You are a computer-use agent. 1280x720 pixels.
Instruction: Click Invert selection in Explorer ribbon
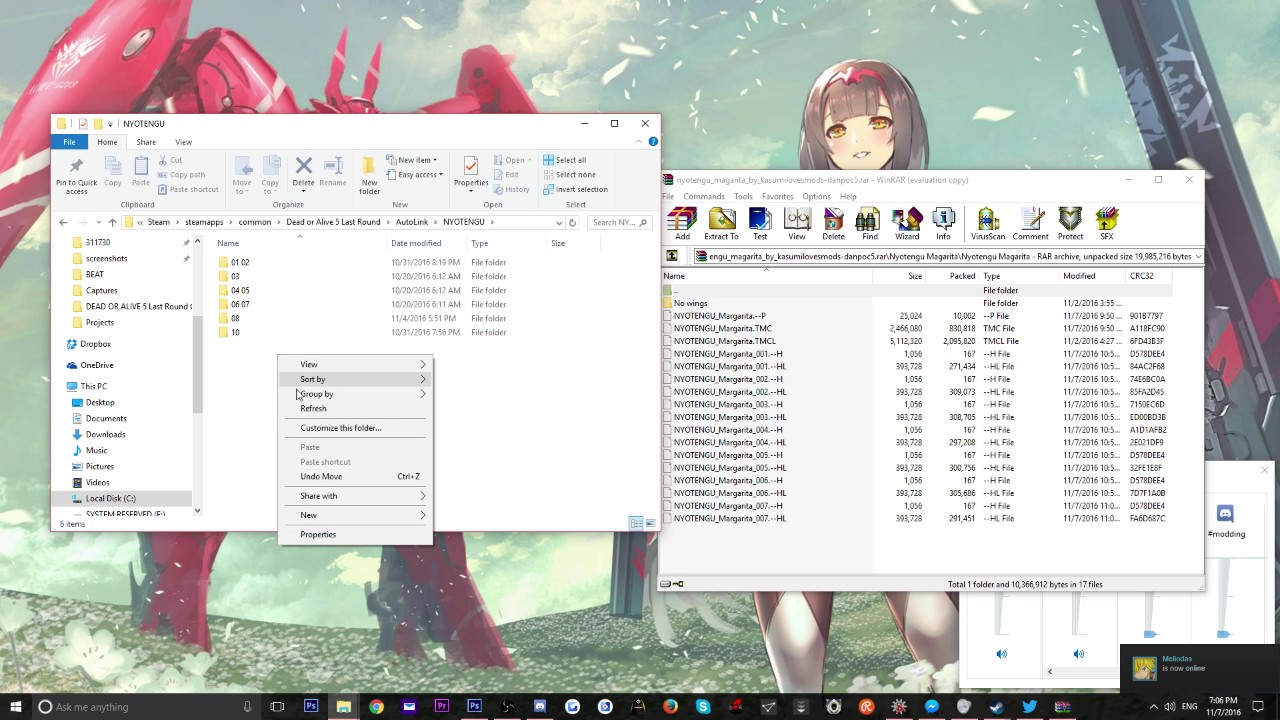pos(575,189)
